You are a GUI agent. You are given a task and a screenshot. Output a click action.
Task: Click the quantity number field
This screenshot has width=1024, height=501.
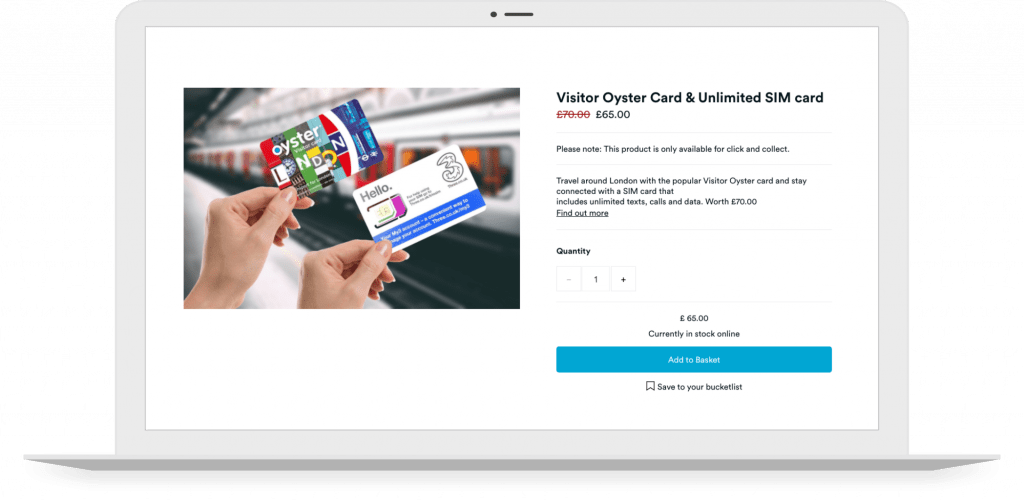point(596,279)
